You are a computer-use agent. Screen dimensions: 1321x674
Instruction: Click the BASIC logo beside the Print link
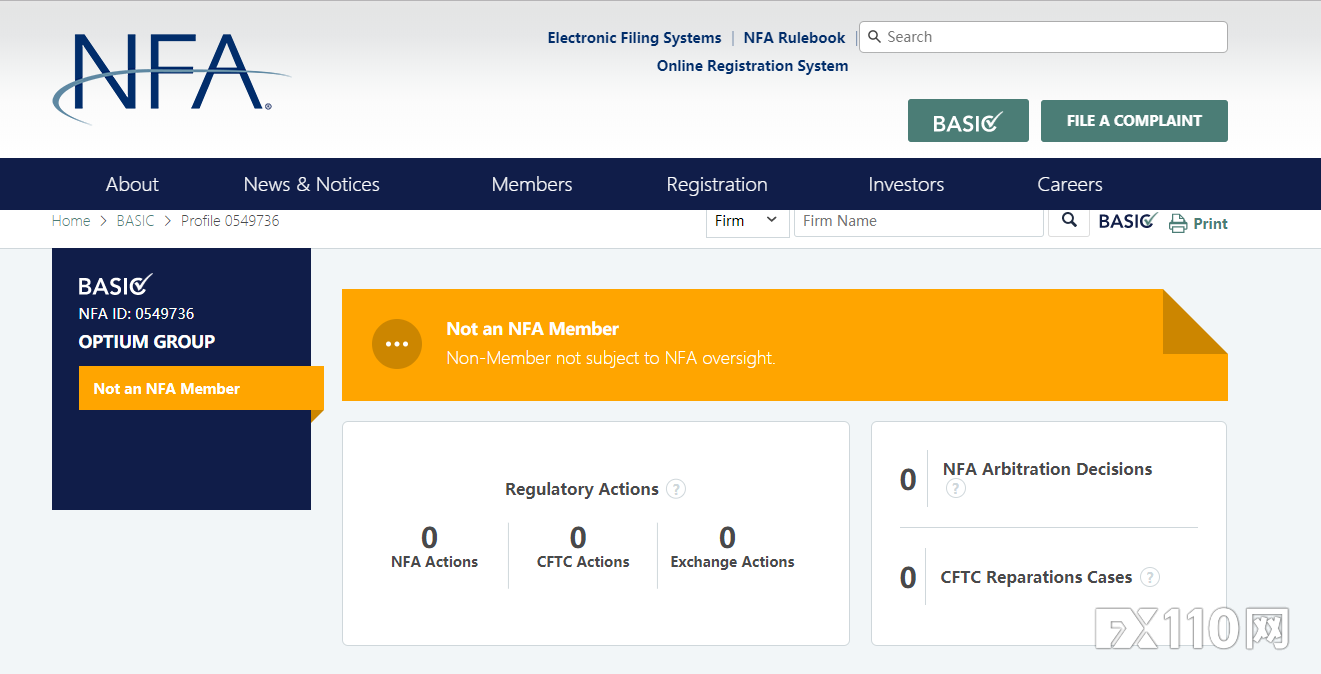1128,221
